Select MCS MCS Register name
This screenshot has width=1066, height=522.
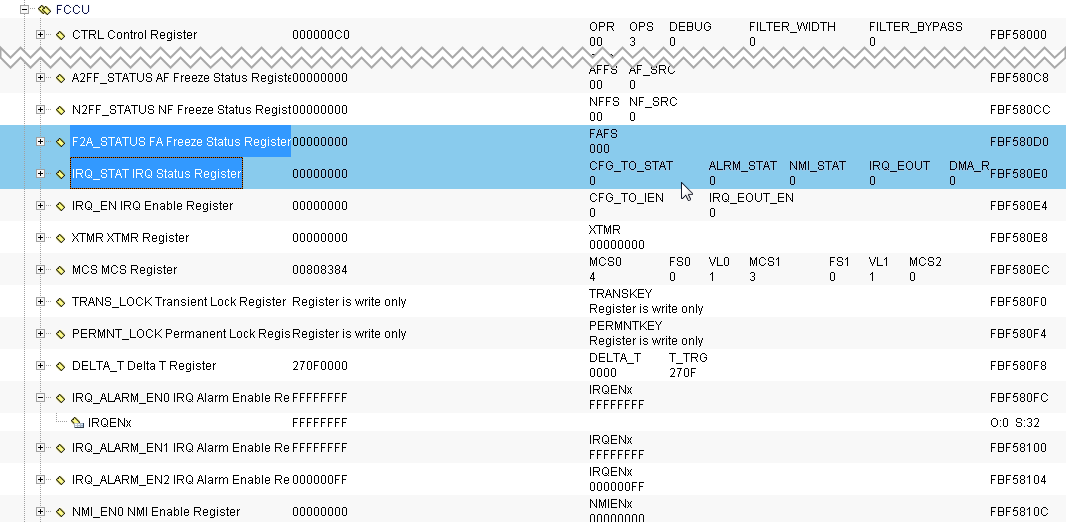click(124, 269)
